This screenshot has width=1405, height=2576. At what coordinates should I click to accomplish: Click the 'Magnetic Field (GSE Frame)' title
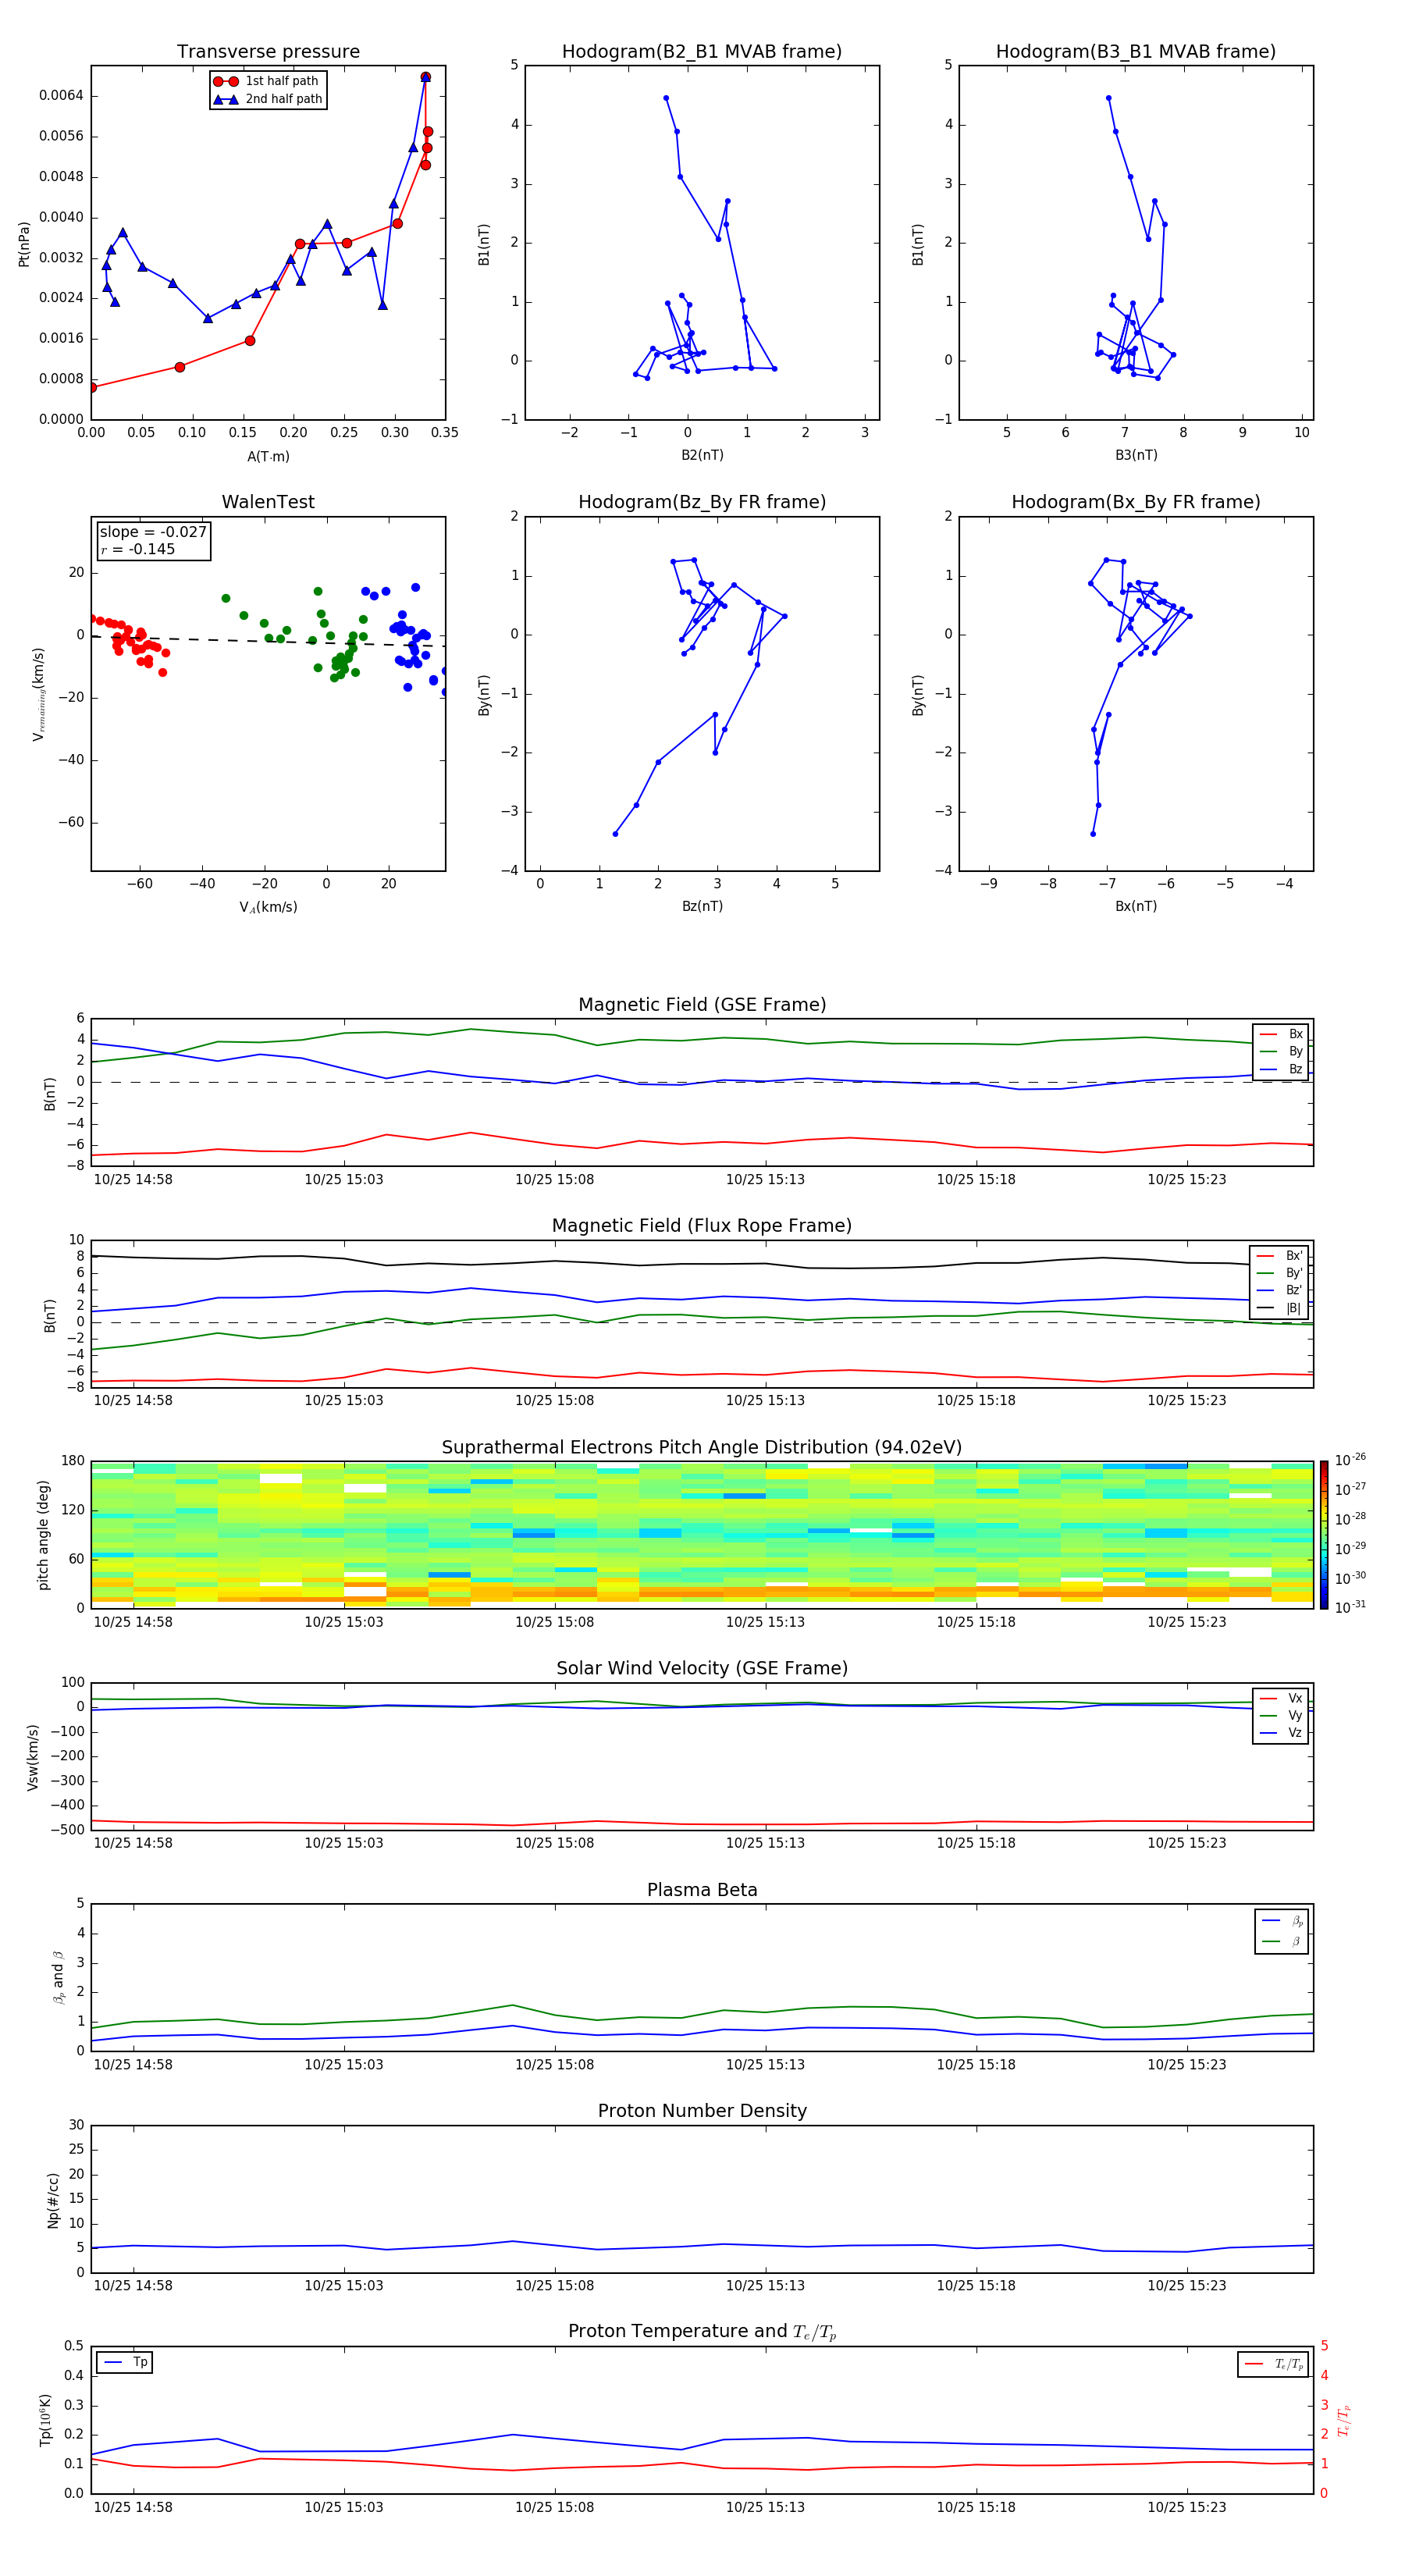tap(702, 1005)
